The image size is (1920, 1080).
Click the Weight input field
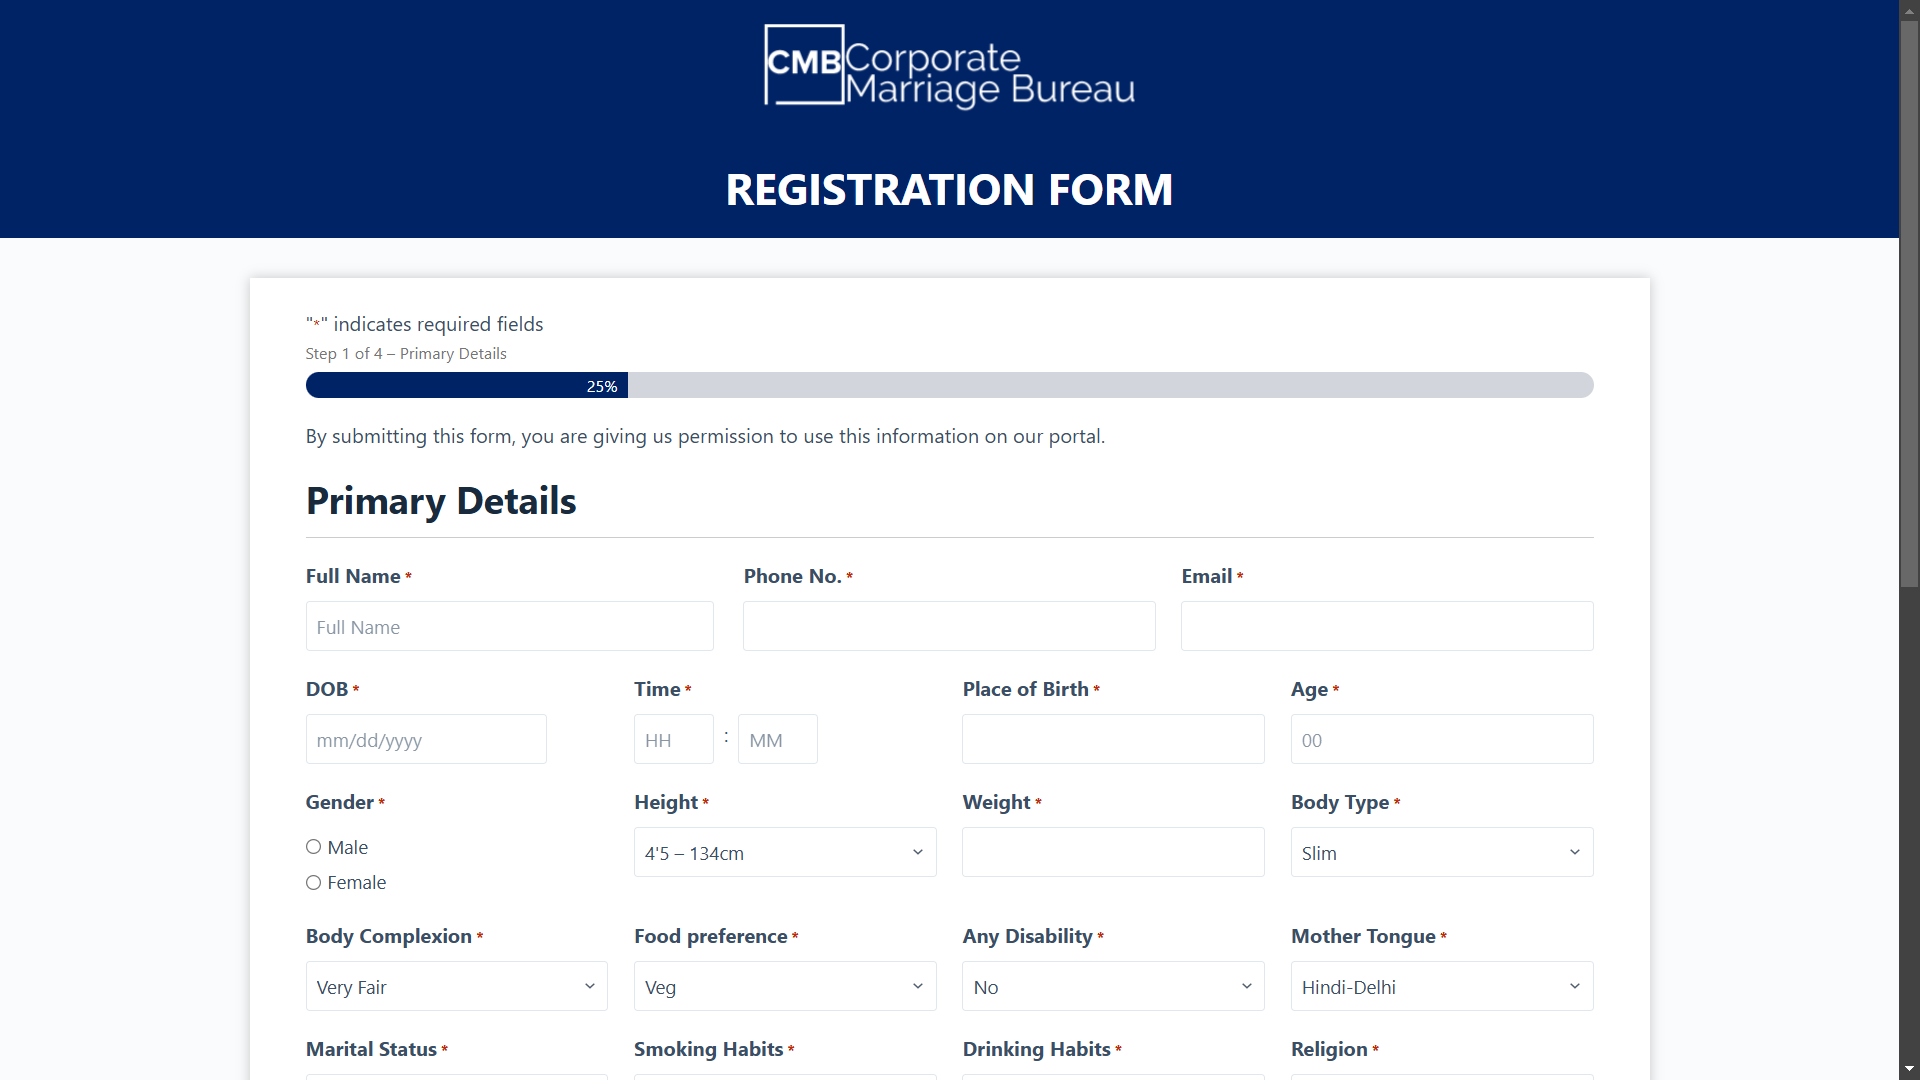click(1112, 852)
